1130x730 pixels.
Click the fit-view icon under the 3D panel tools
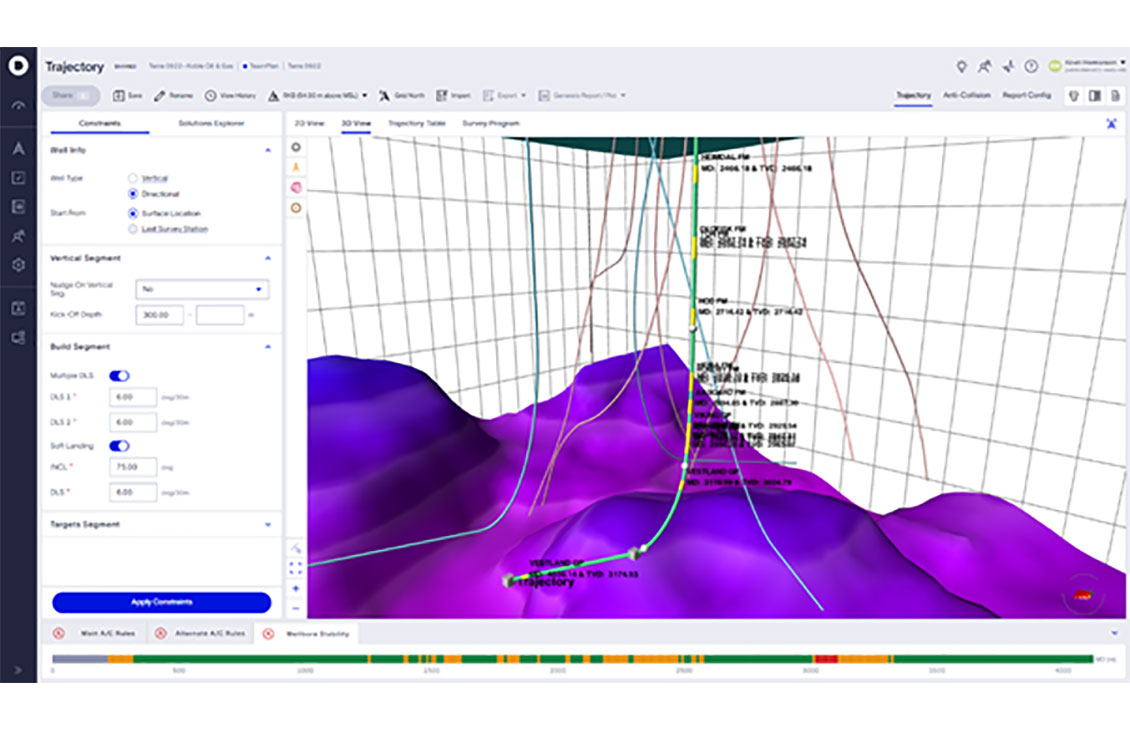[295, 565]
